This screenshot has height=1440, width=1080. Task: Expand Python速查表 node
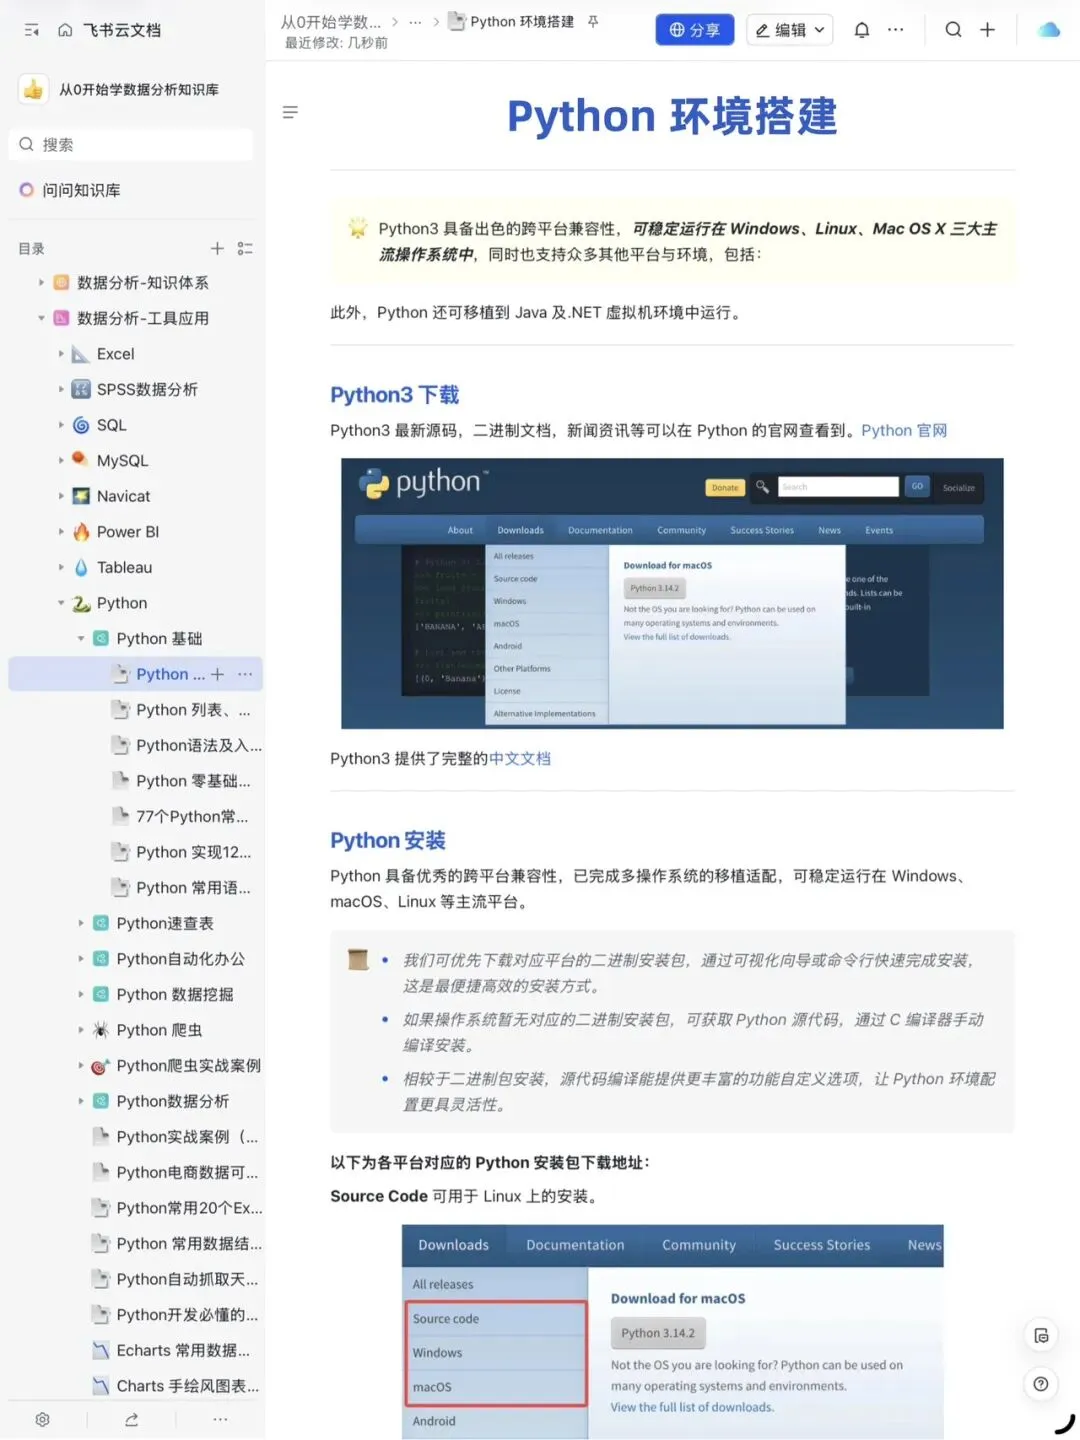pyautogui.click(x=81, y=923)
